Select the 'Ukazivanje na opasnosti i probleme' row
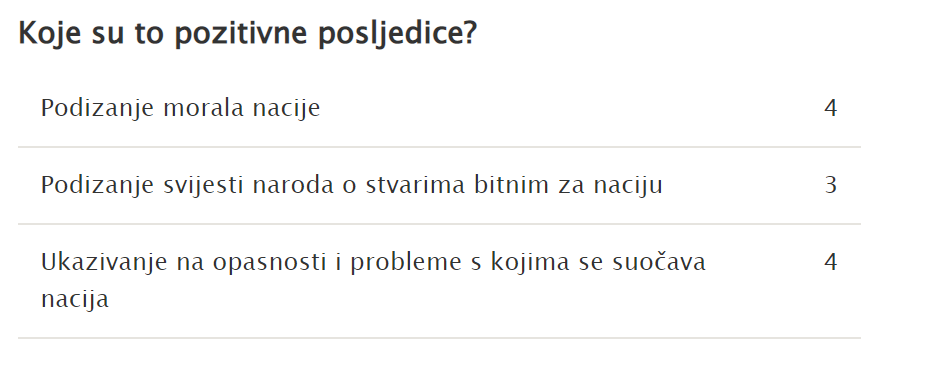This screenshot has width=942, height=376. [x=439, y=280]
